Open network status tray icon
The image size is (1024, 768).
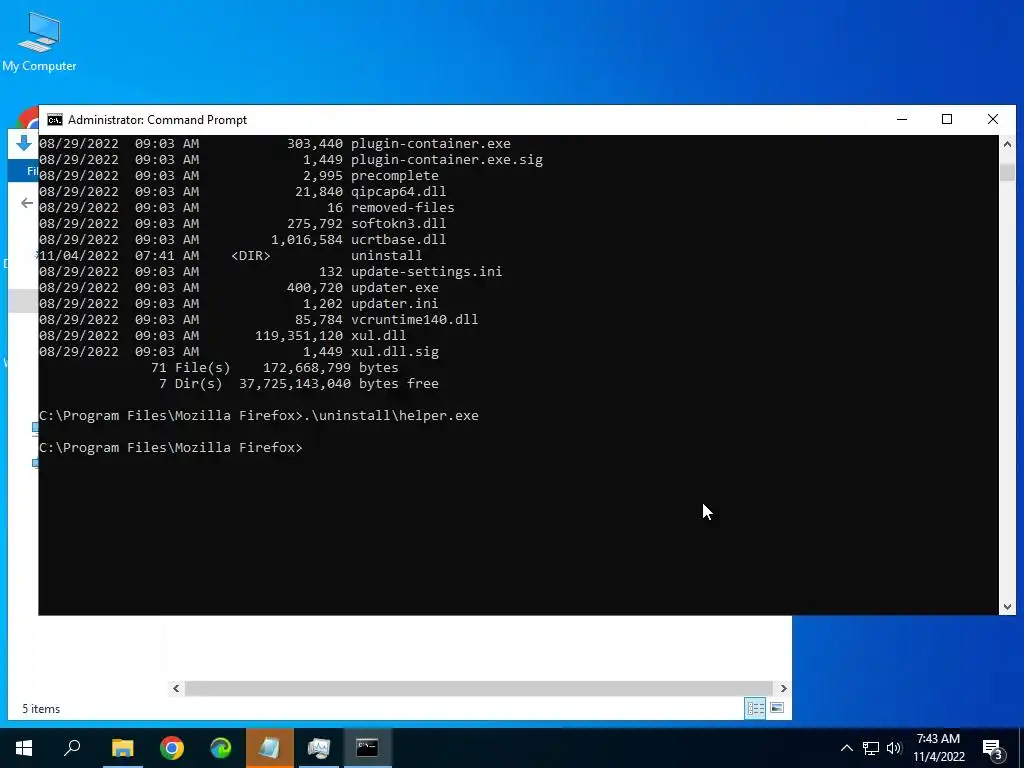[871, 748]
